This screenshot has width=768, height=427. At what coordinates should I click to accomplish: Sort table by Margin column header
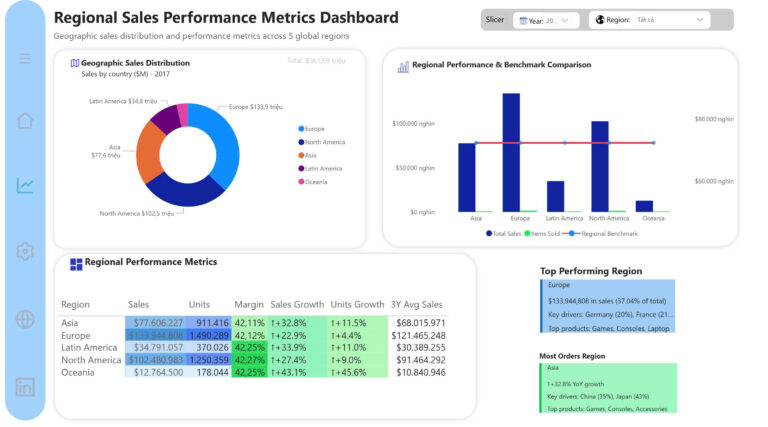(x=248, y=304)
